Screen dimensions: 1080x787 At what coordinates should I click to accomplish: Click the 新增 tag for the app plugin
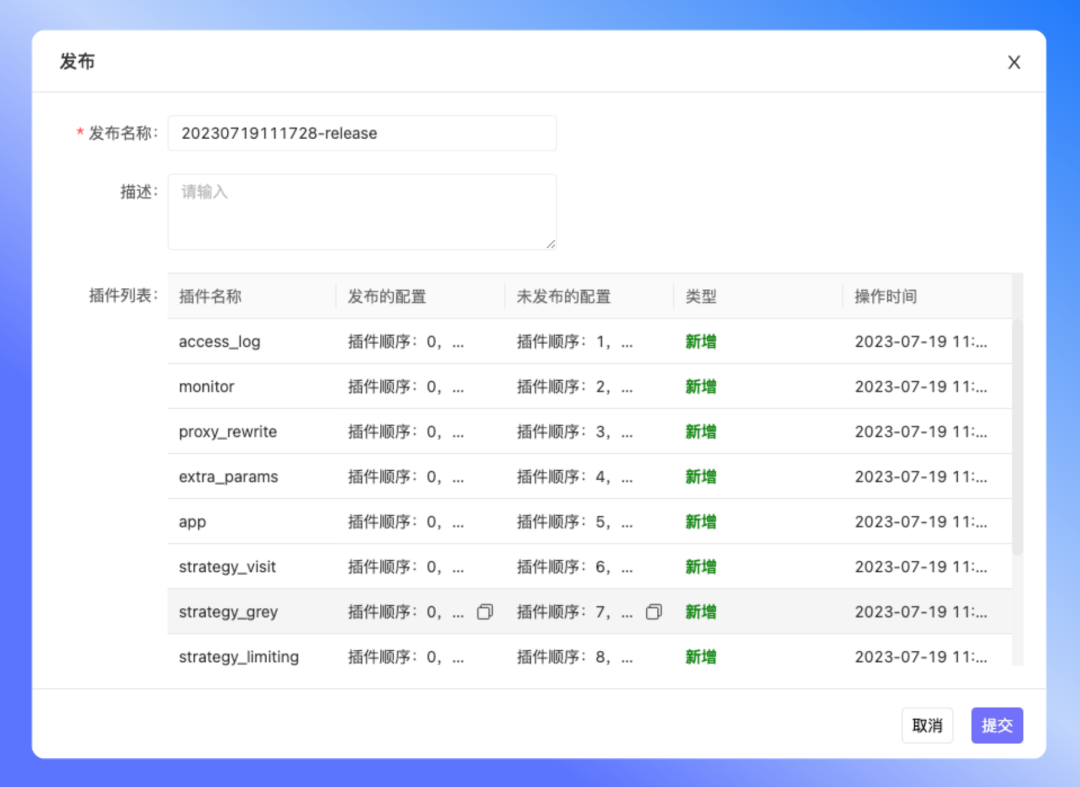700,521
